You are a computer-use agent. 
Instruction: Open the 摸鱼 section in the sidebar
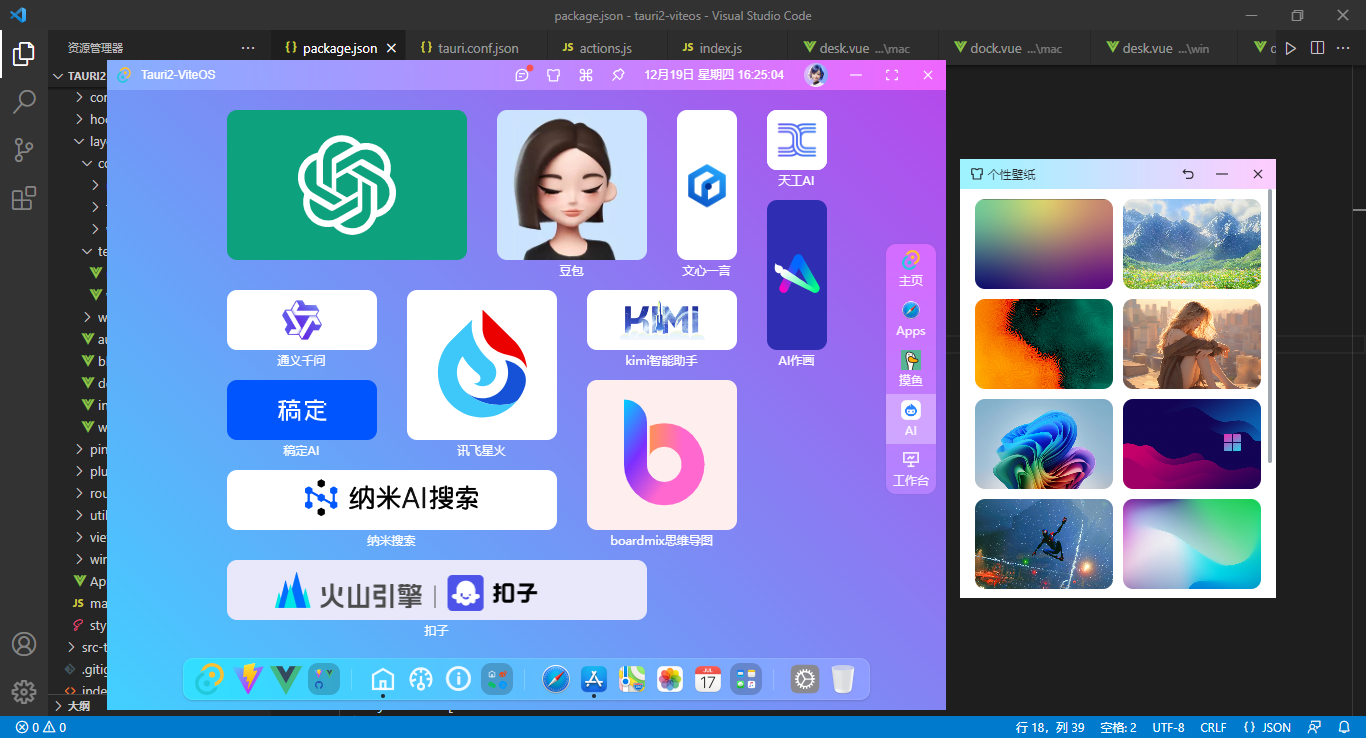pos(910,370)
